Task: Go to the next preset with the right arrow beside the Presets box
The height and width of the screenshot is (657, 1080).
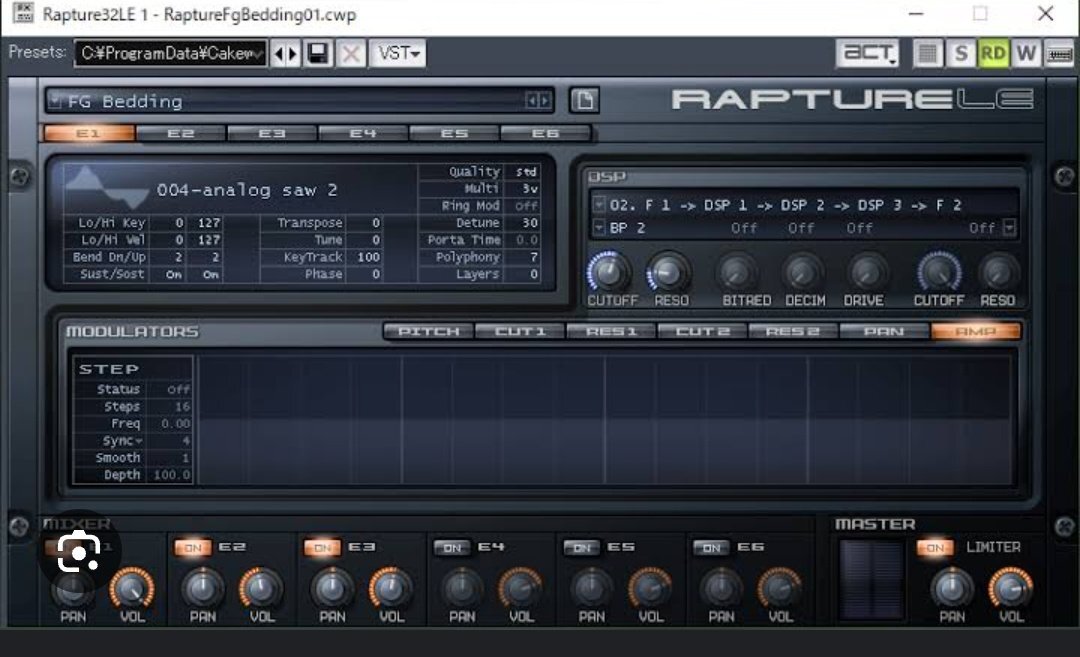Action: click(293, 54)
